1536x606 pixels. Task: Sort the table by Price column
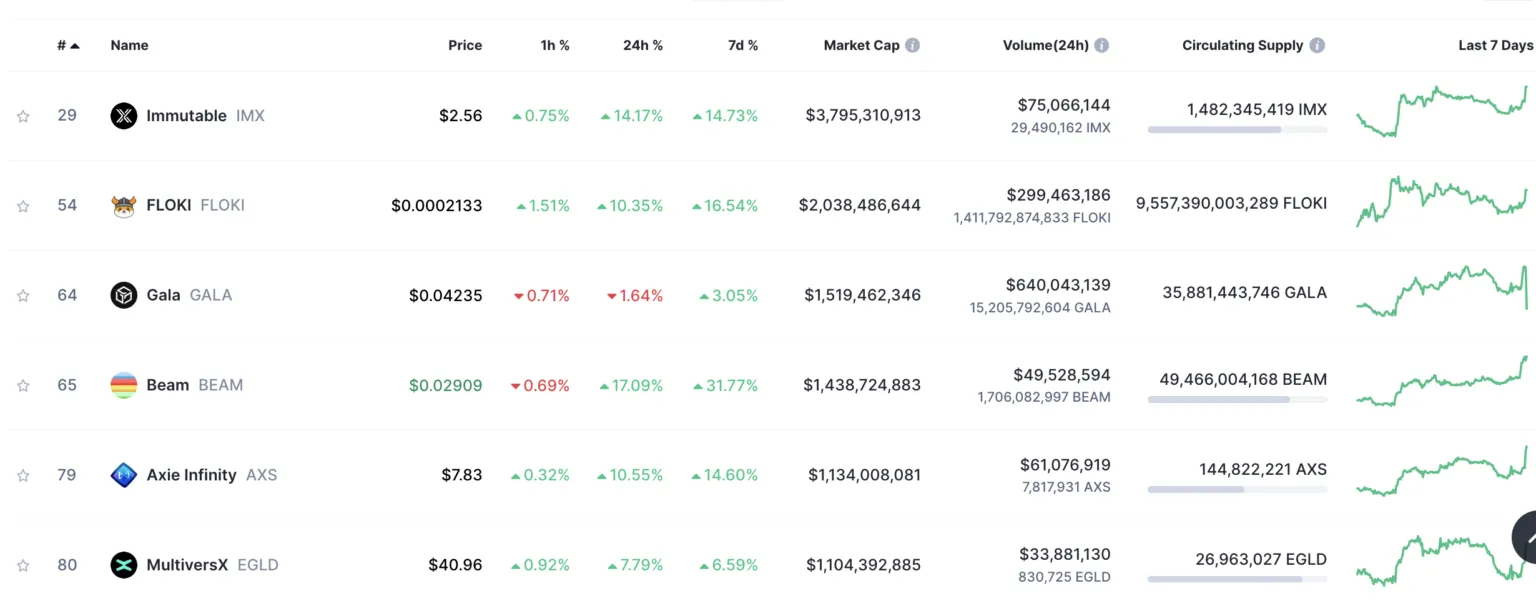tap(465, 45)
